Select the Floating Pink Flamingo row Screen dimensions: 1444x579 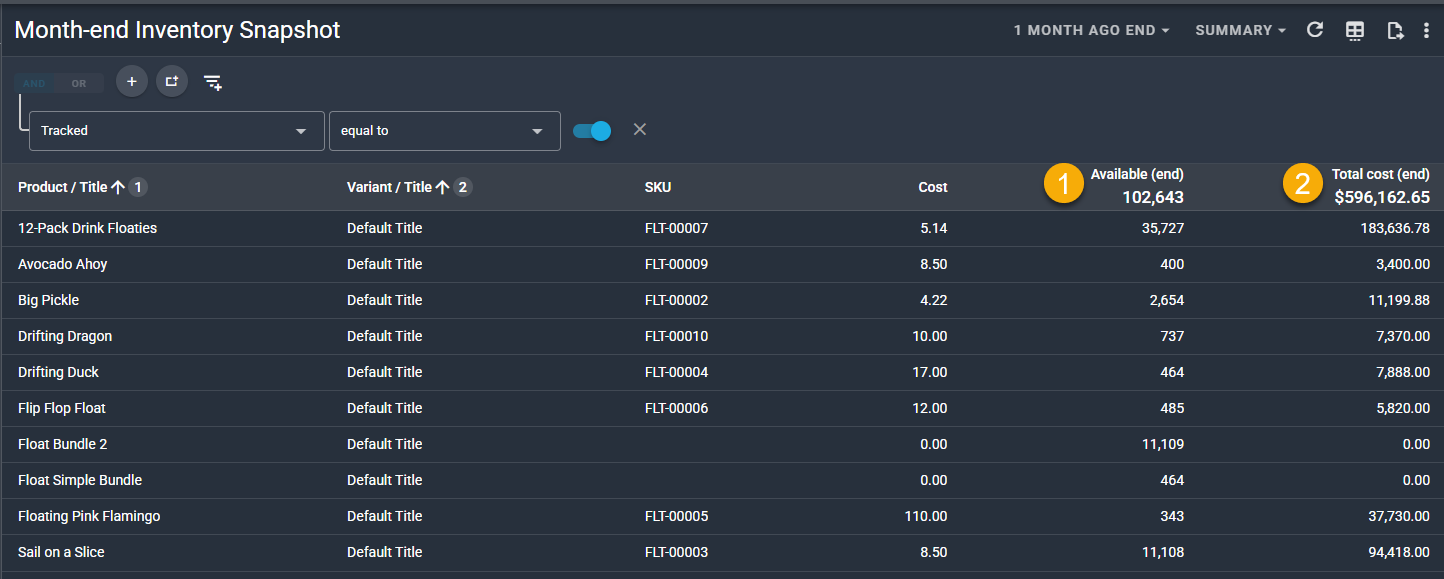[x=89, y=516]
